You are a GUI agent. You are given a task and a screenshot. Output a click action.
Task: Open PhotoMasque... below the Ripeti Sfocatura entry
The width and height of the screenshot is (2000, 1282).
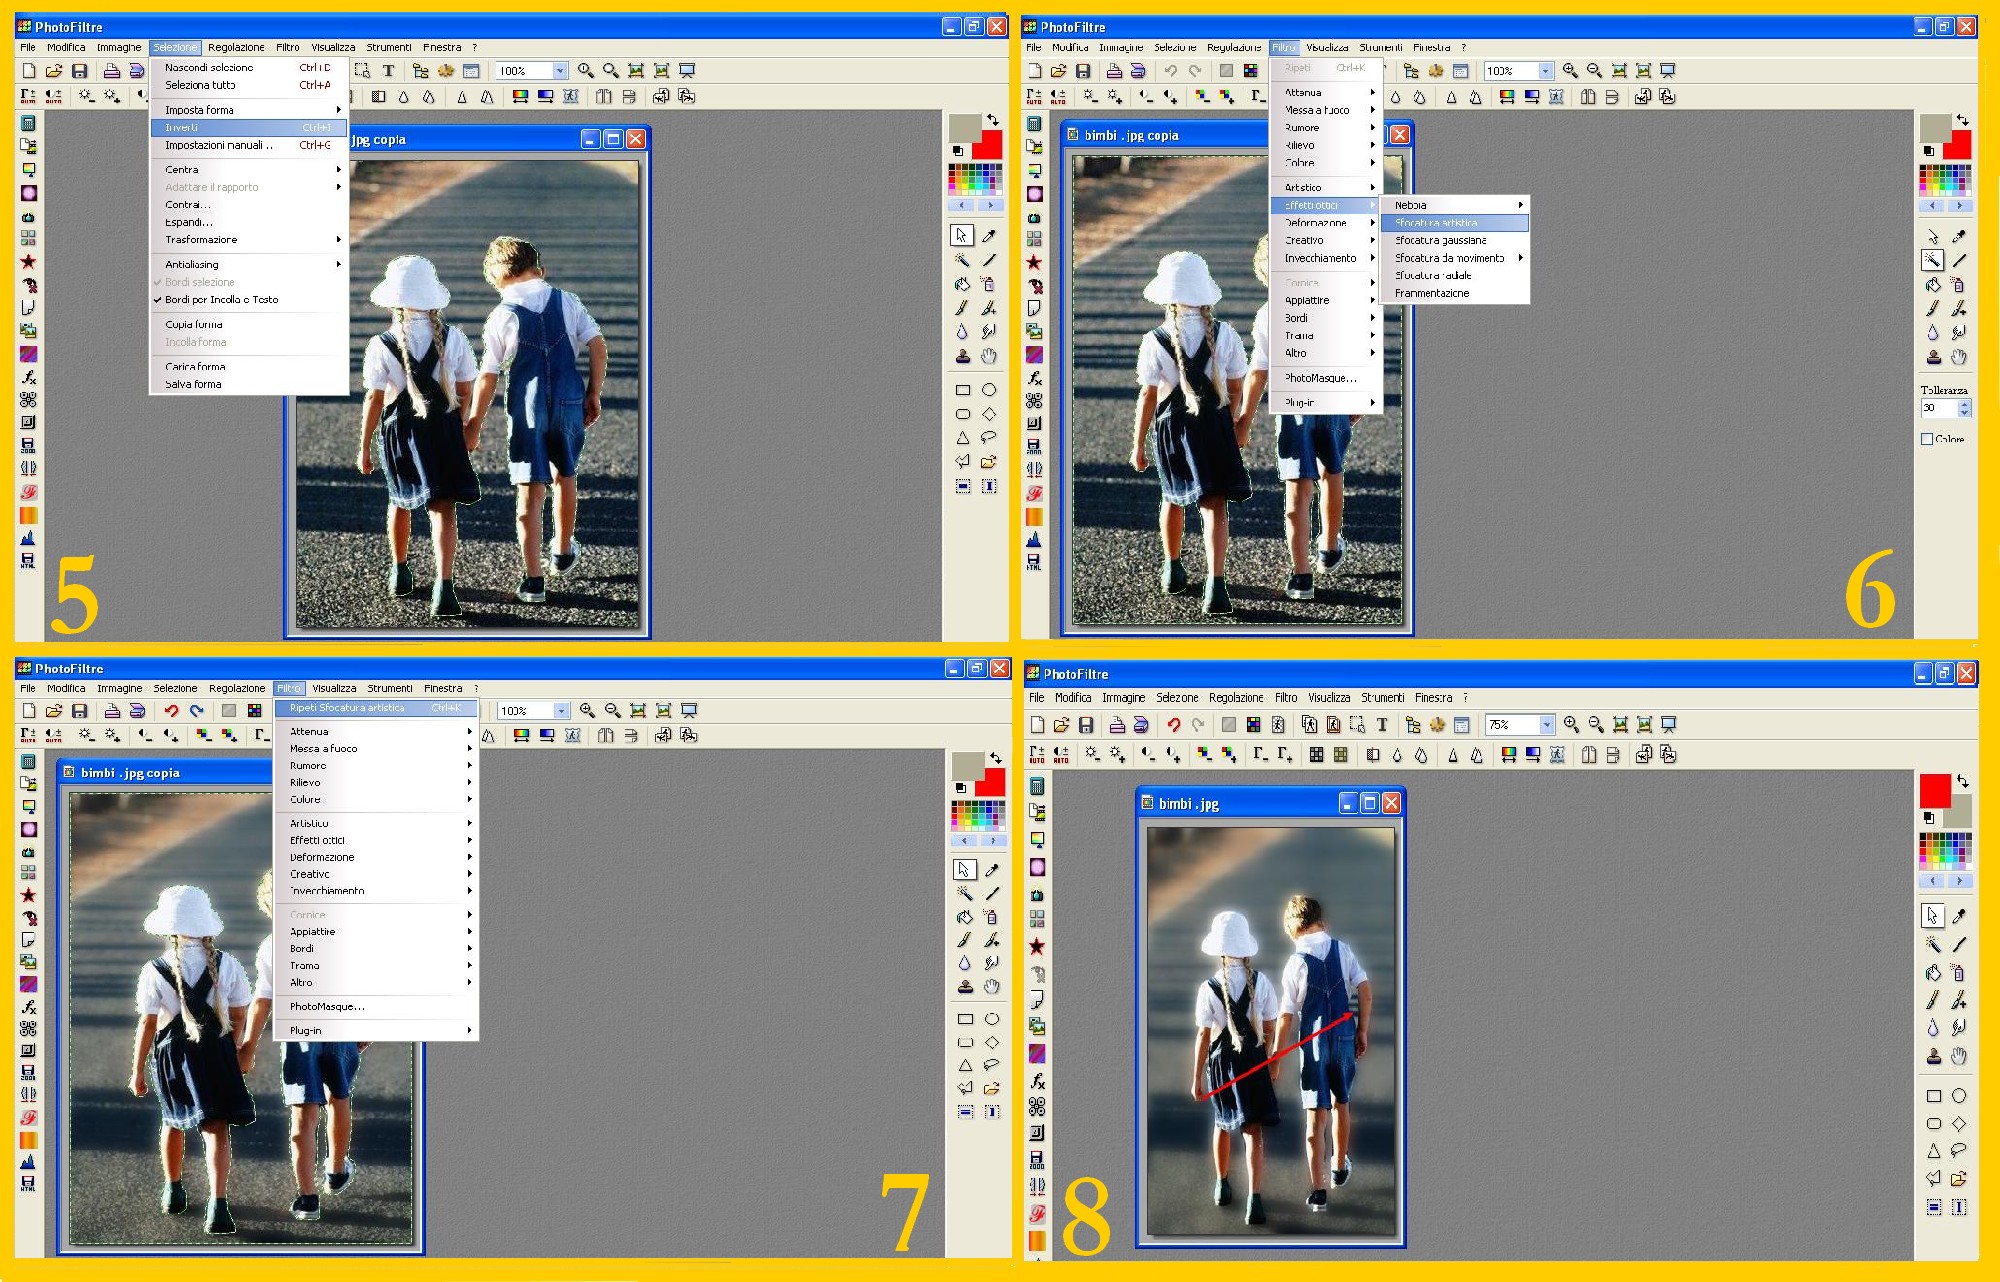[x=327, y=1007]
